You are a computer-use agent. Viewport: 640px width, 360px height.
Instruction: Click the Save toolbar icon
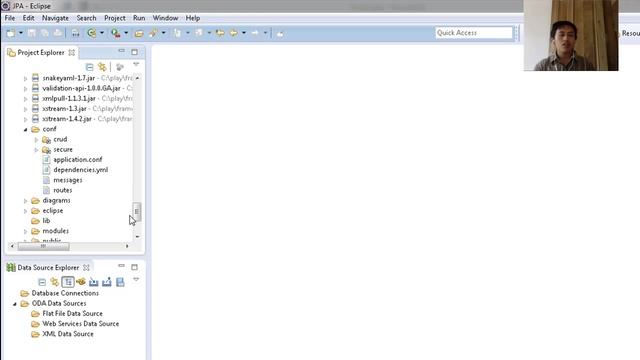(32, 33)
